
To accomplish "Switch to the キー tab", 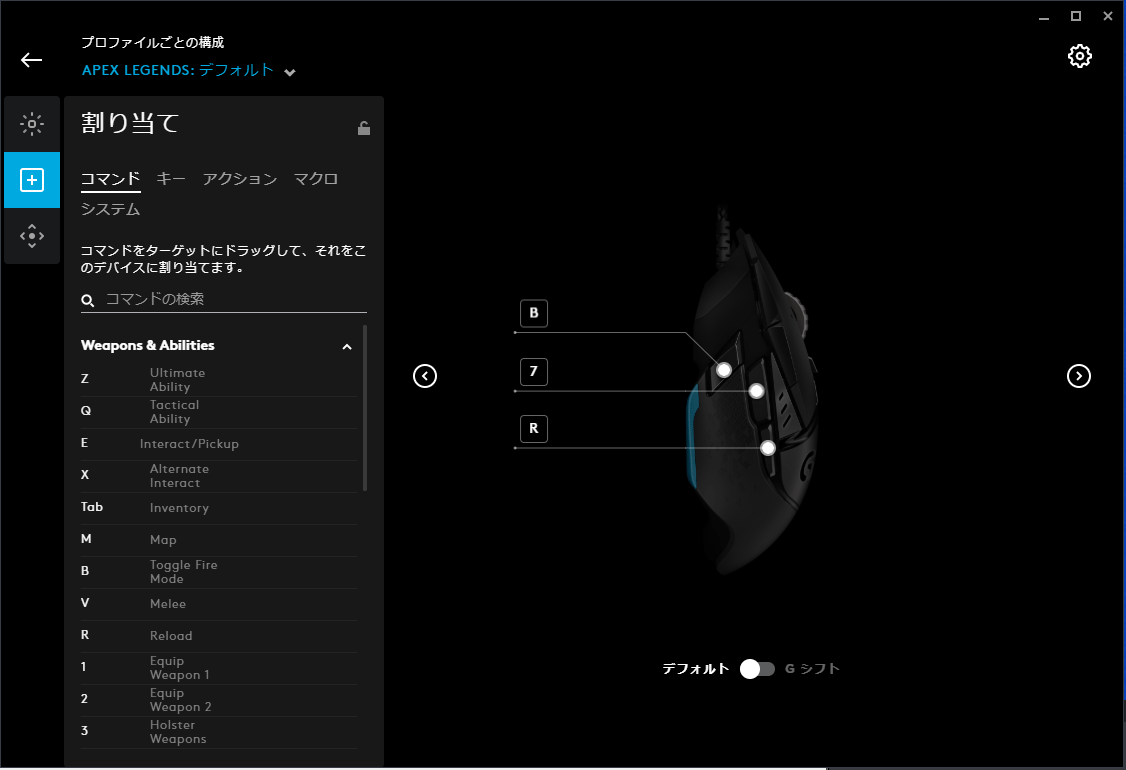I will pyautogui.click(x=171, y=179).
